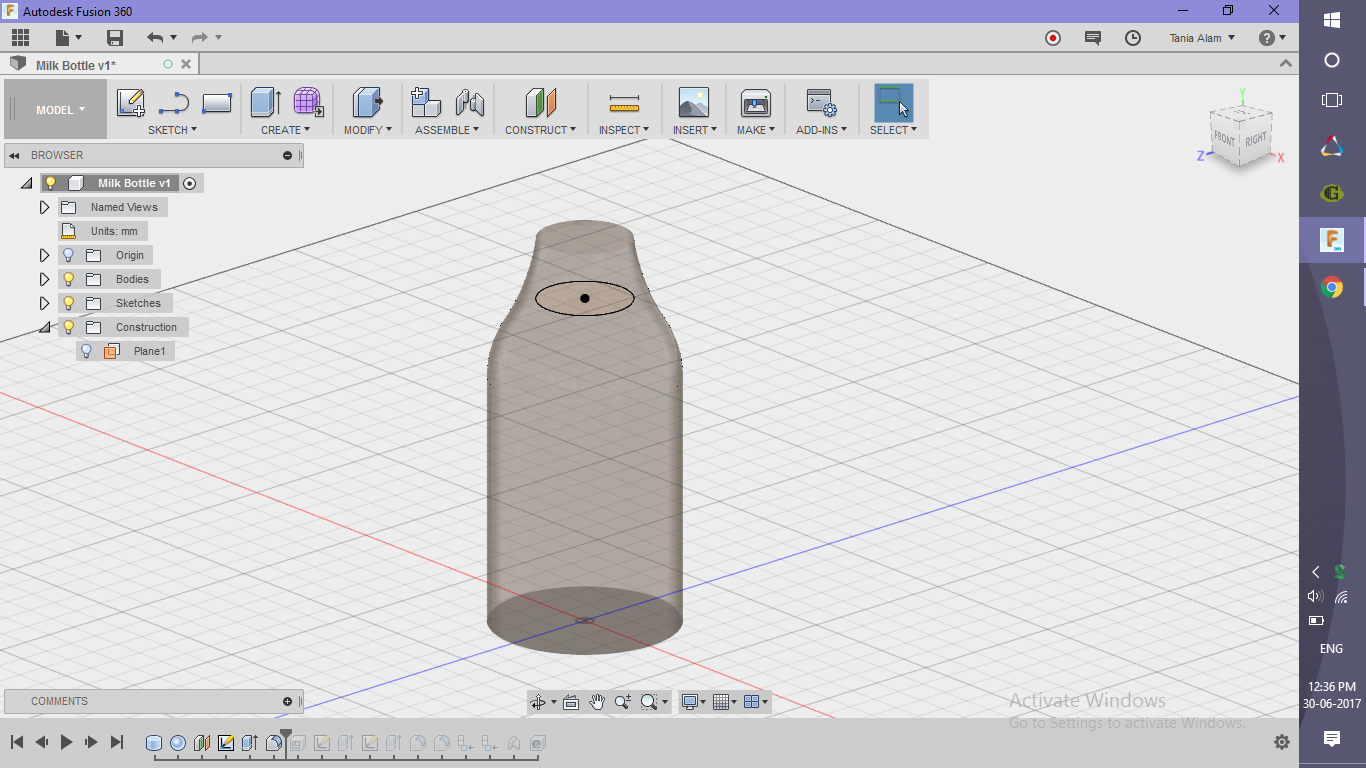Screen dimensions: 1366x768
Task: Open Display Settings monitor dropdown
Action: 693,702
